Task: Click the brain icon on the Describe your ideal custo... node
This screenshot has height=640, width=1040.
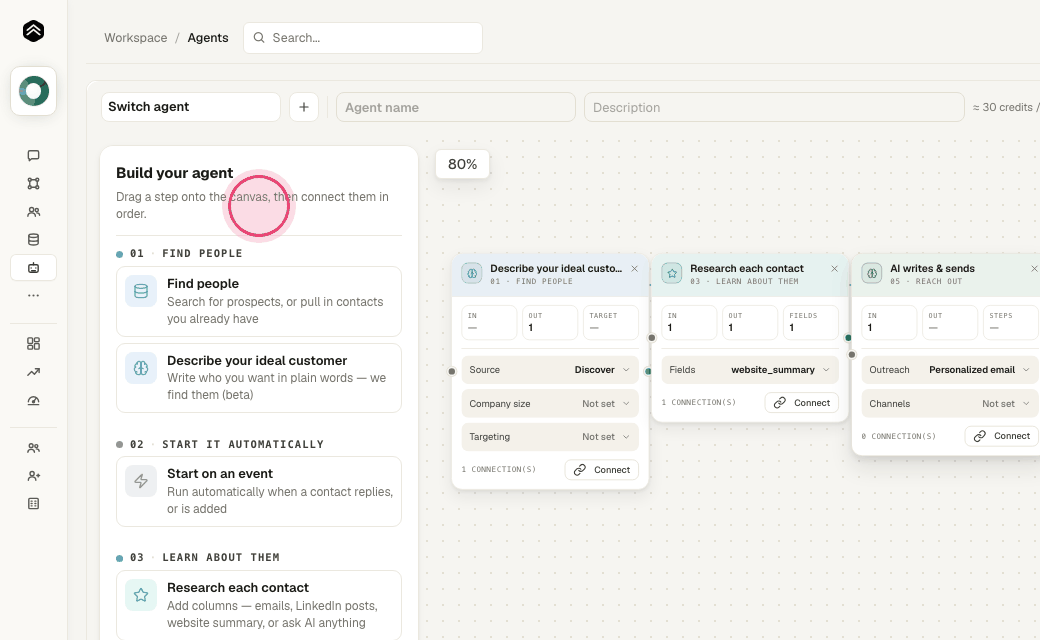Action: (472, 273)
